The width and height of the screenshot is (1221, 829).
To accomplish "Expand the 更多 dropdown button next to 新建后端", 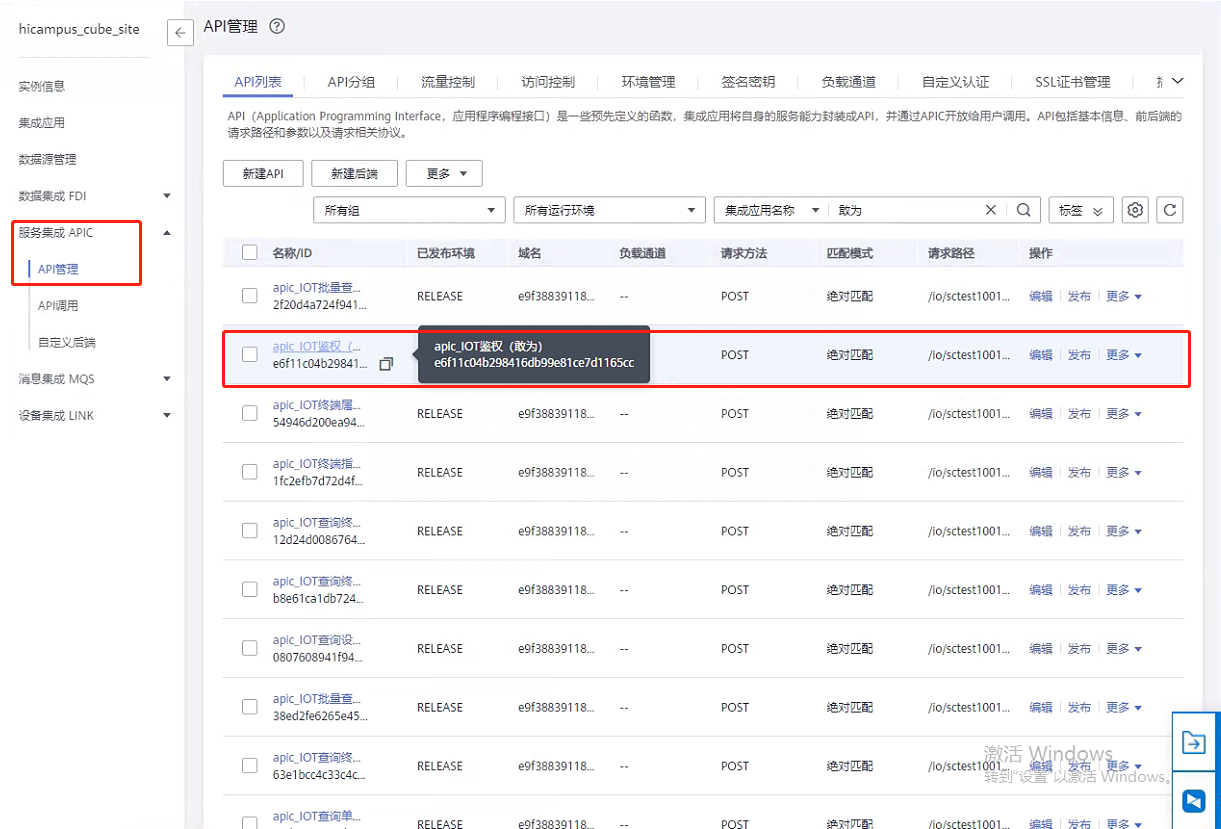I will (x=444, y=173).
